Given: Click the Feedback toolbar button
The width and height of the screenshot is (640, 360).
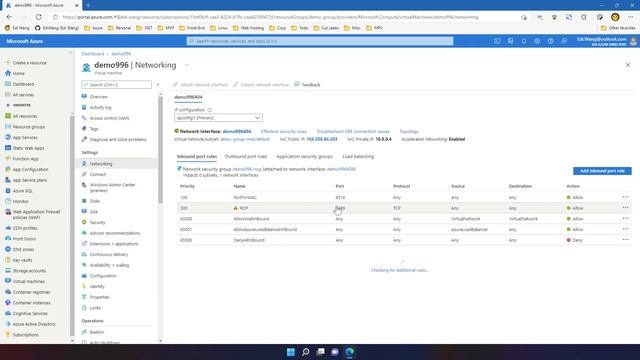Looking at the screenshot, I should pos(307,84).
